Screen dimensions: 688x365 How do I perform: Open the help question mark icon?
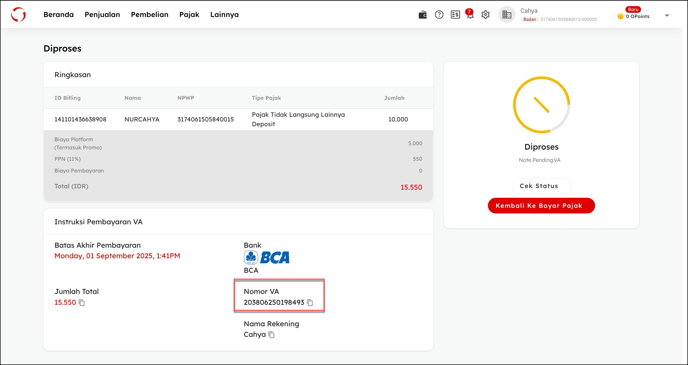[x=439, y=14]
